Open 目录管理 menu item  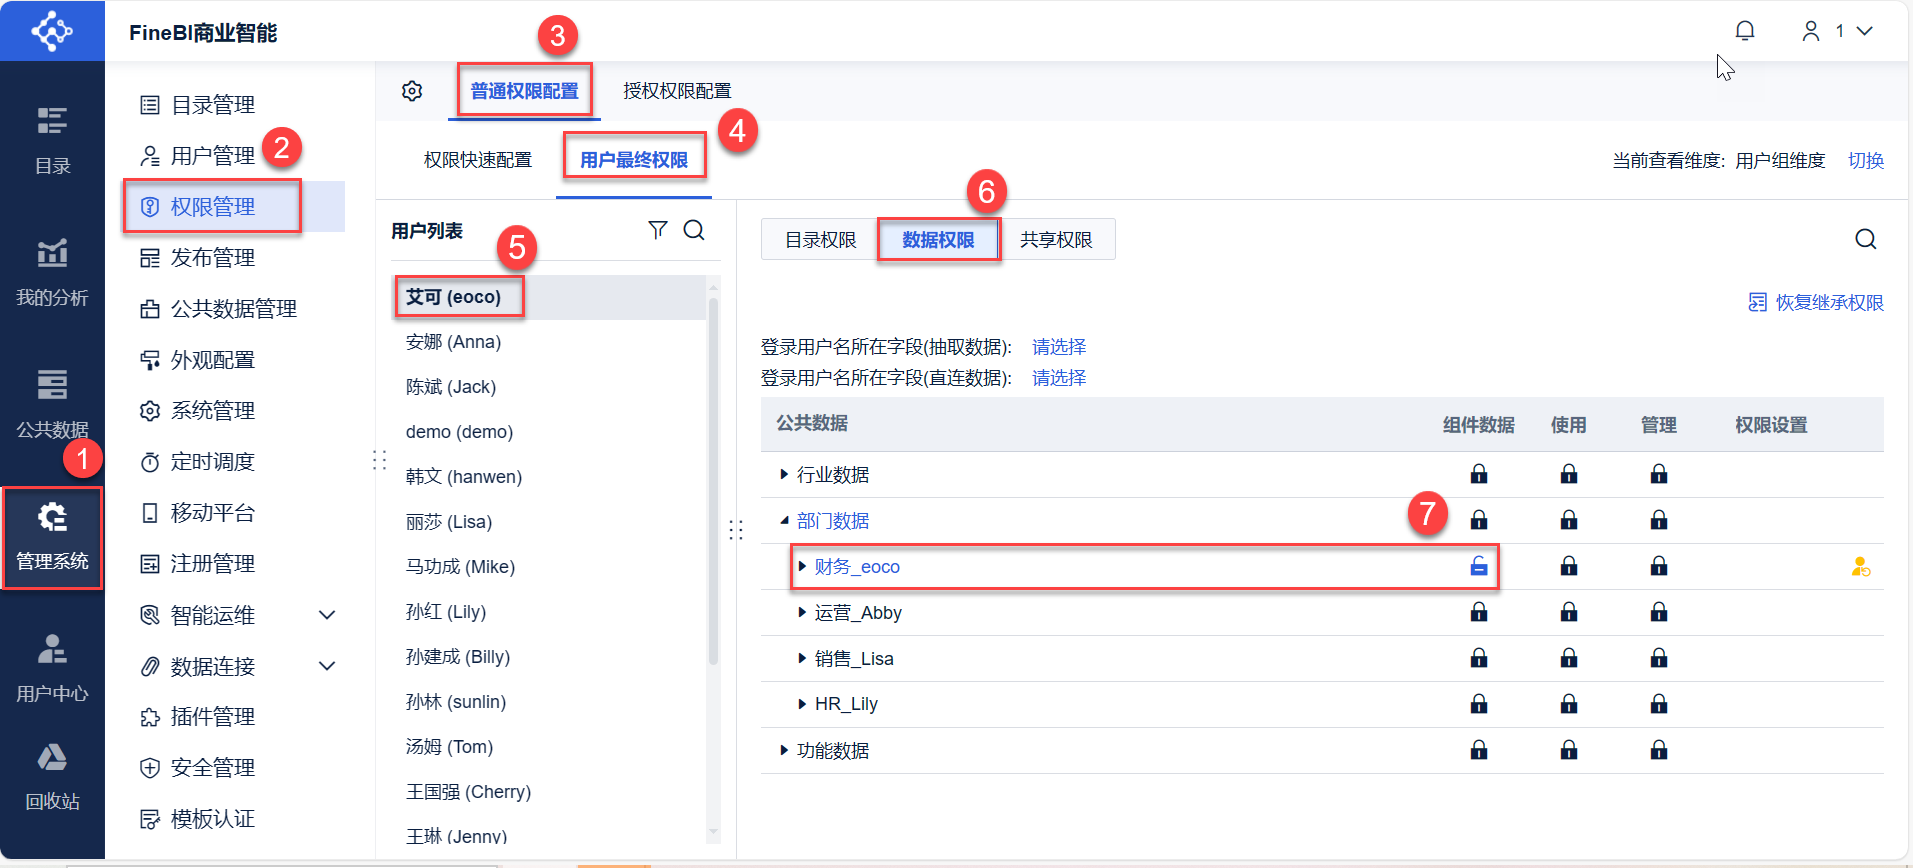(x=197, y=105)
